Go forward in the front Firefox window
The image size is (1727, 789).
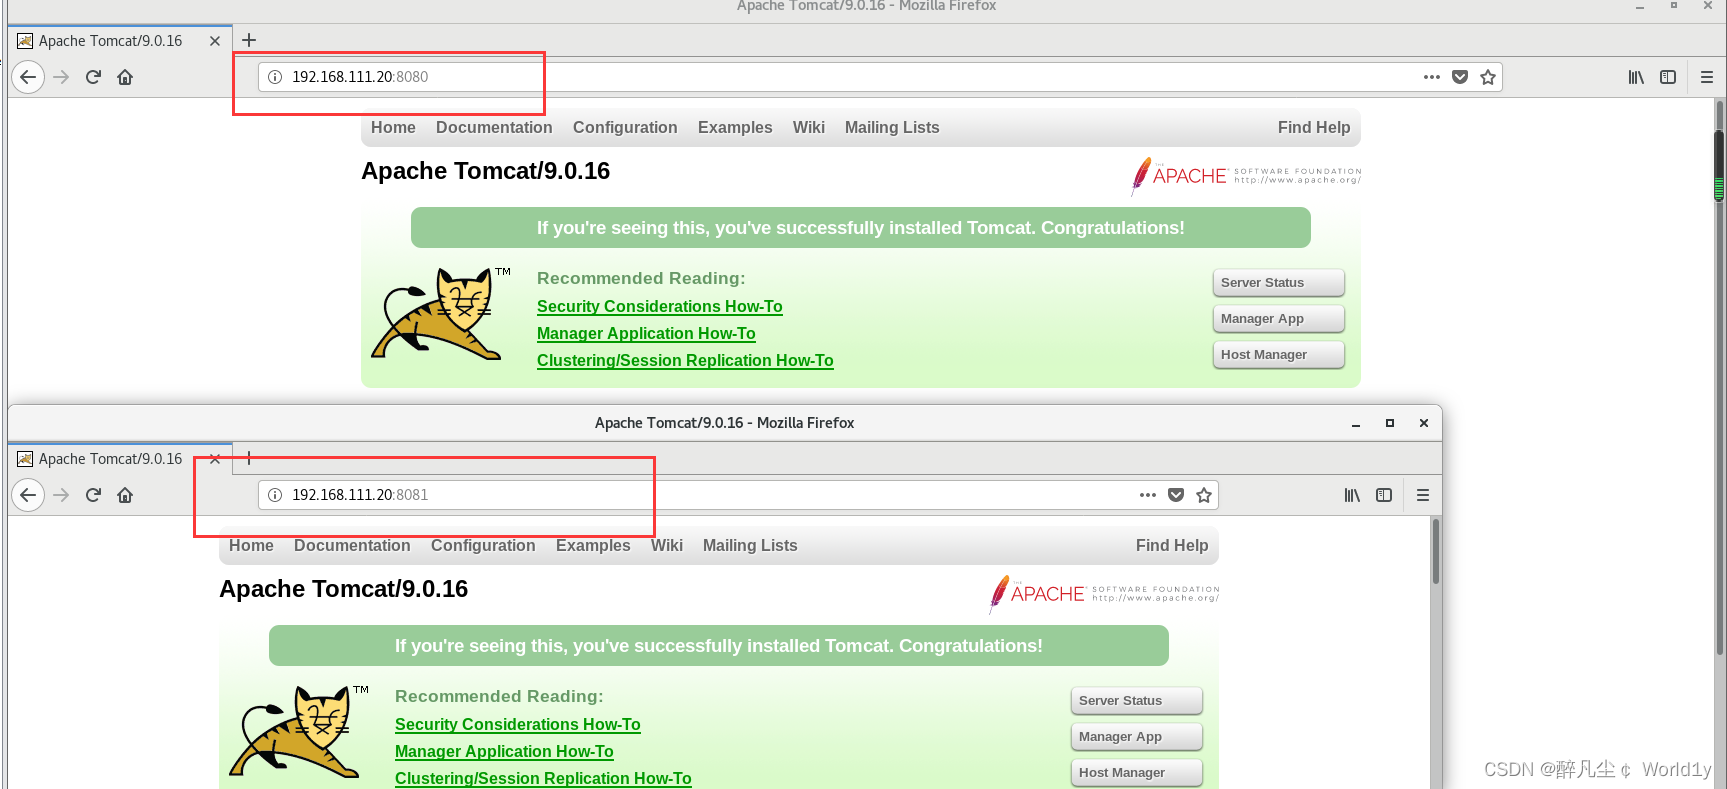(61, 495)
